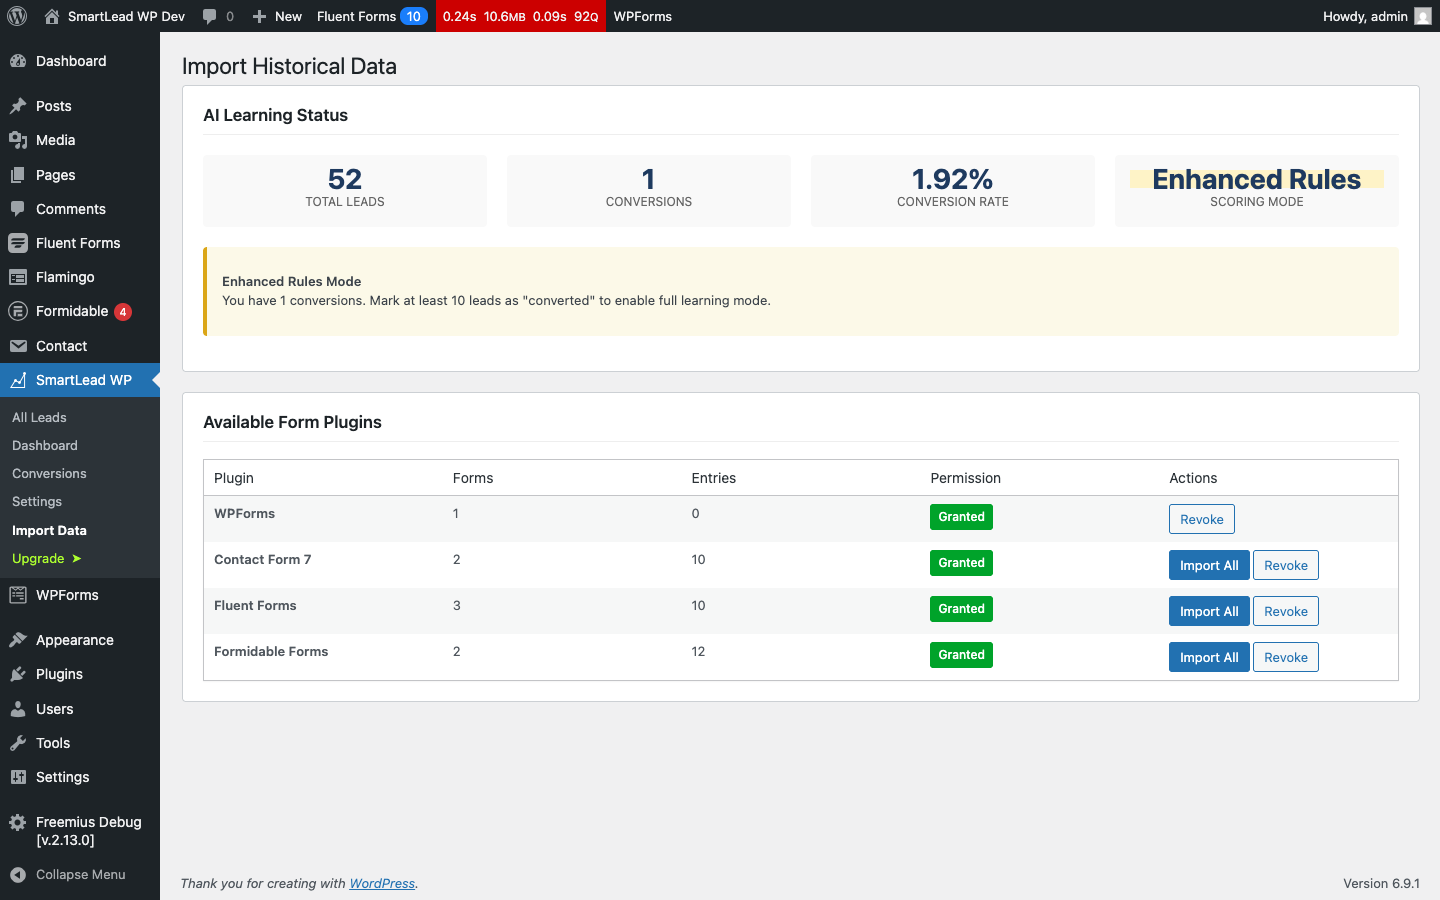Expand the New item in admin bar

(276, 16)
